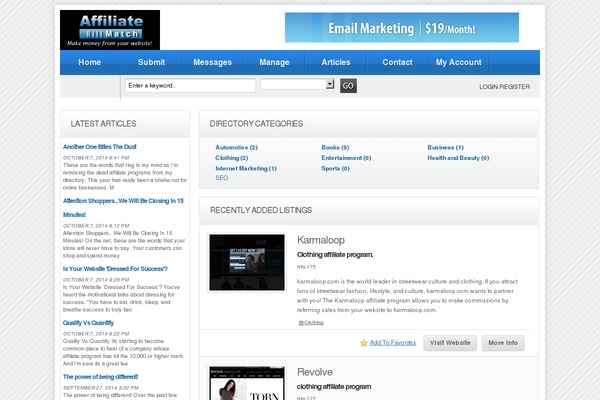
Task: Focus the Enter a keyword search field
Action: pos(190,85)
